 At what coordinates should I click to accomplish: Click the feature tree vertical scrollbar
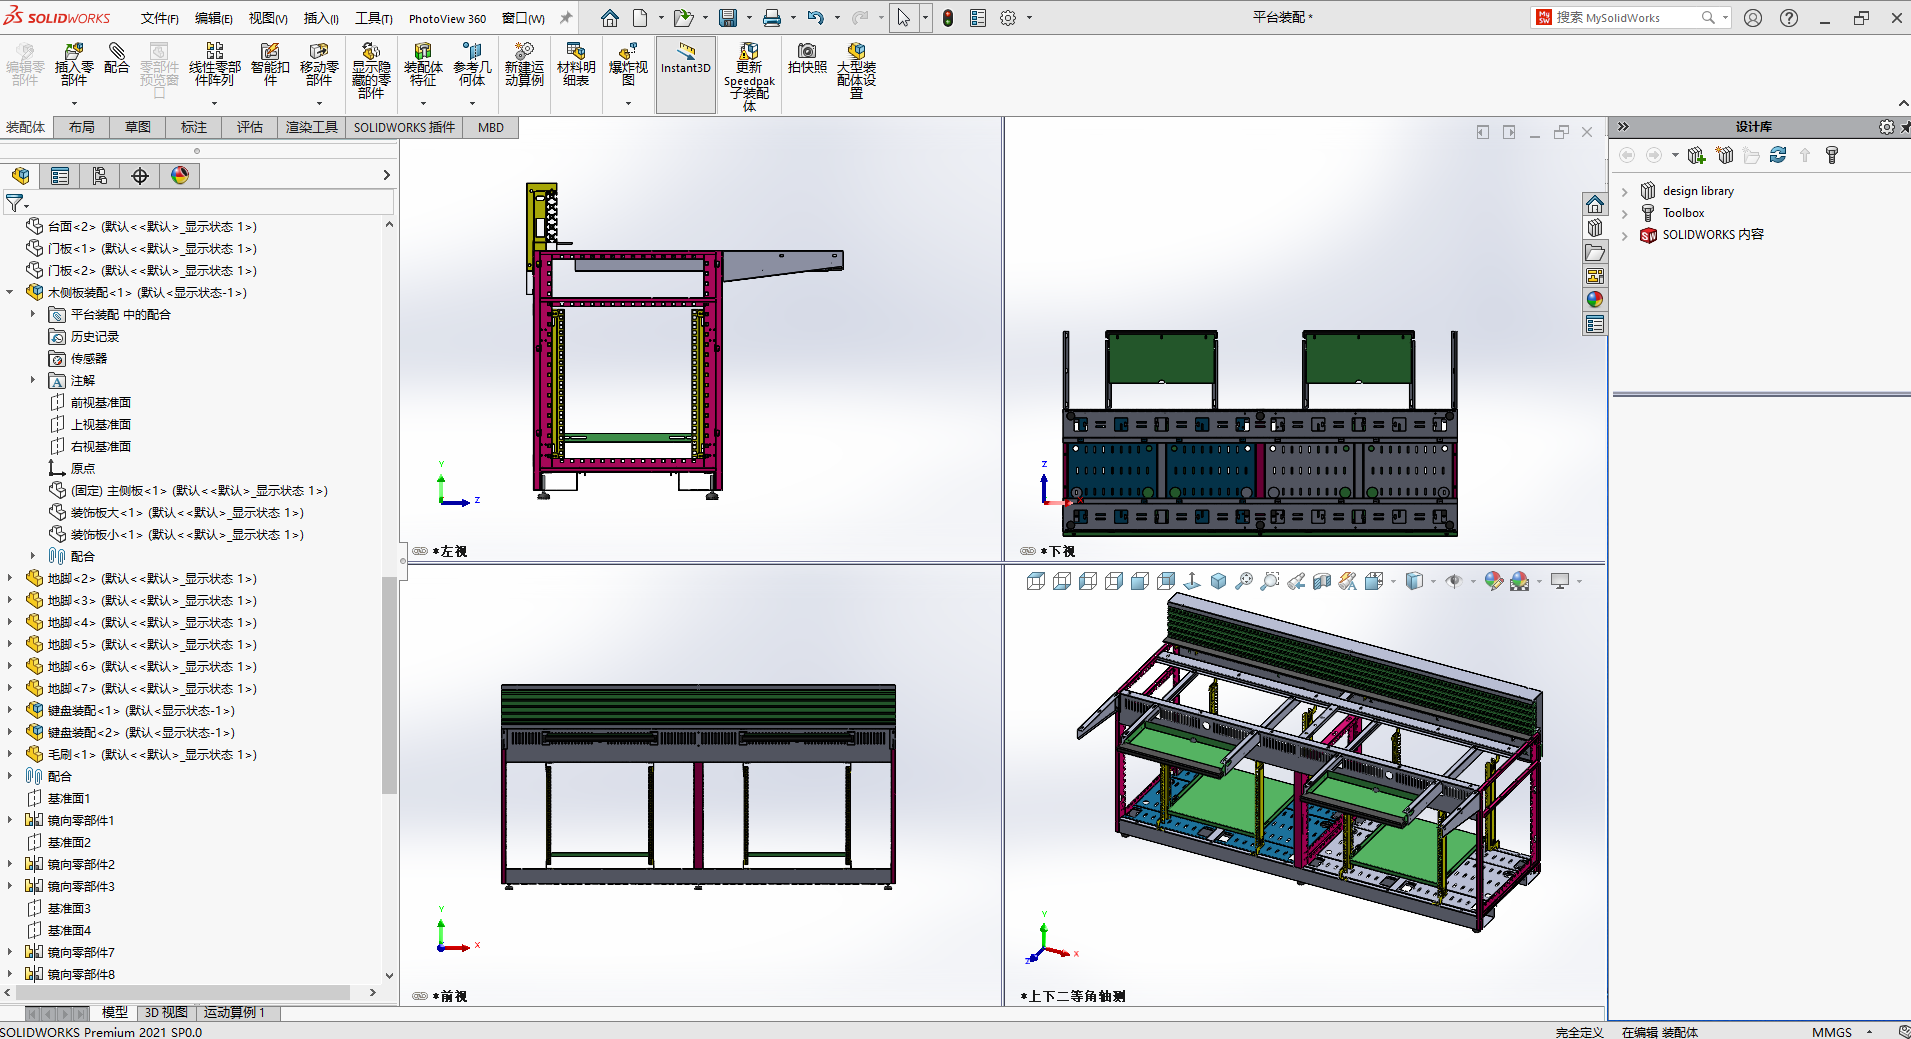click(389, 685)
